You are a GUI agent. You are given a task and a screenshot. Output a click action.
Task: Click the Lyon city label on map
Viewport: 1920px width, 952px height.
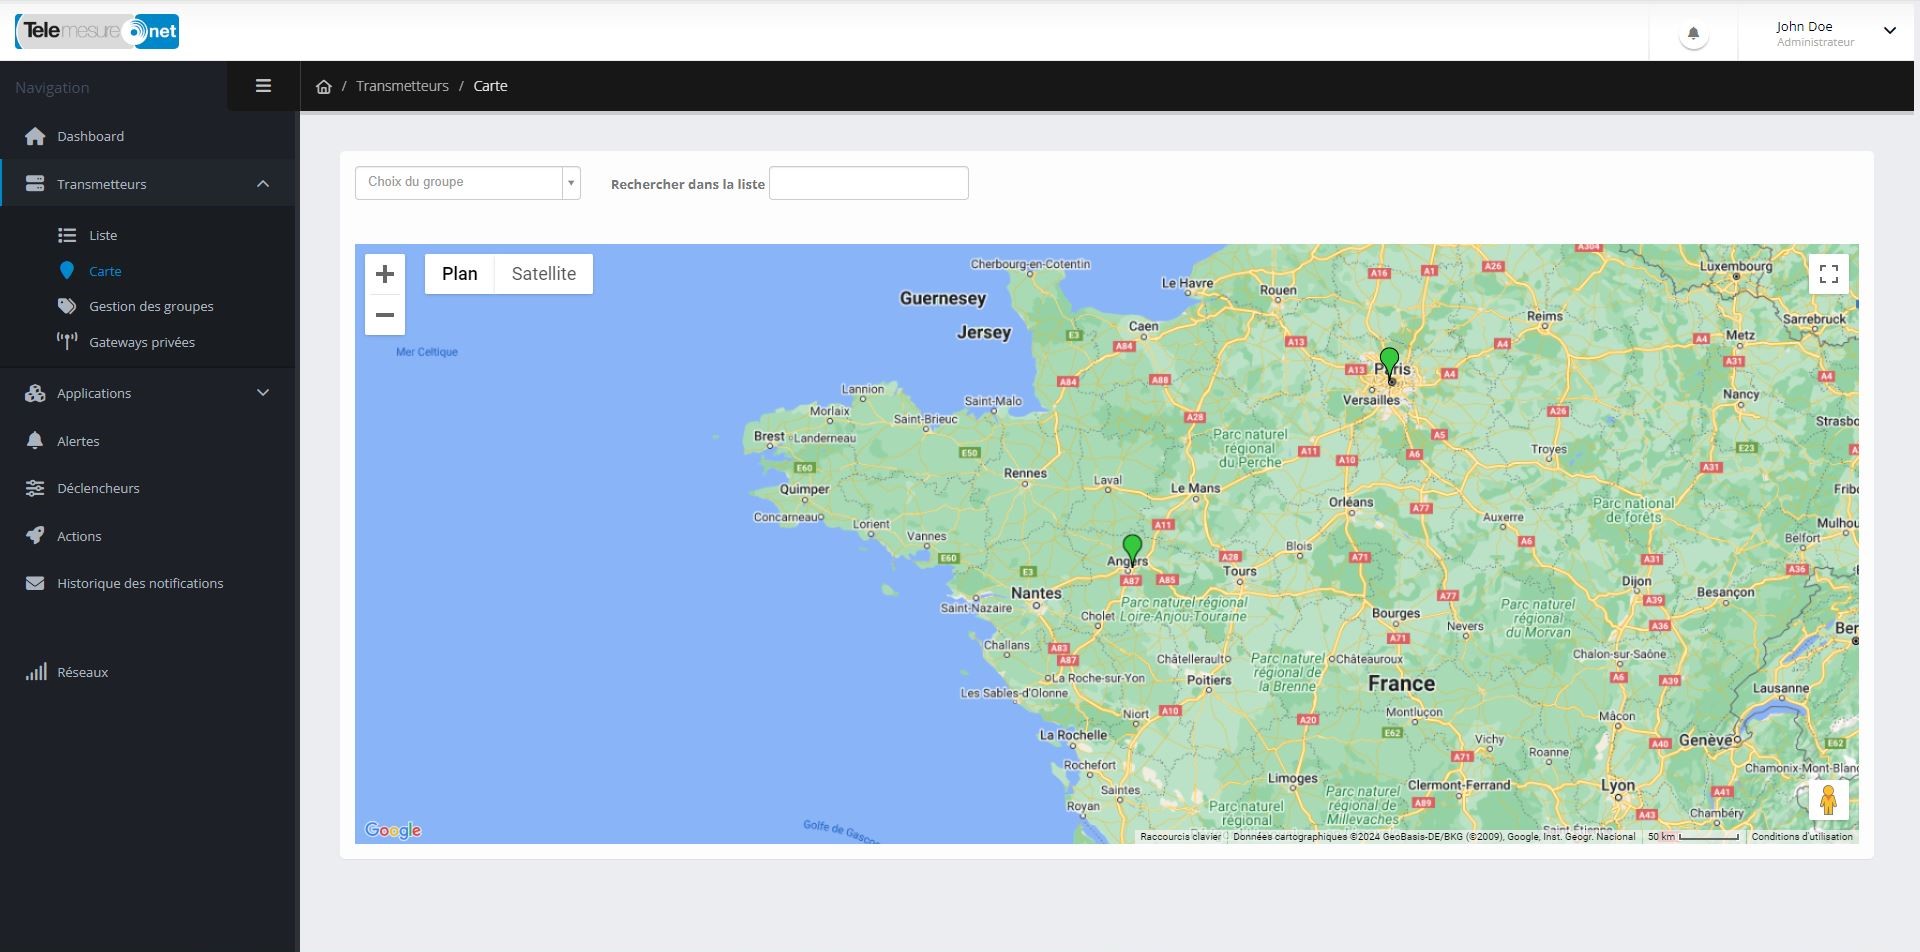1617,785
